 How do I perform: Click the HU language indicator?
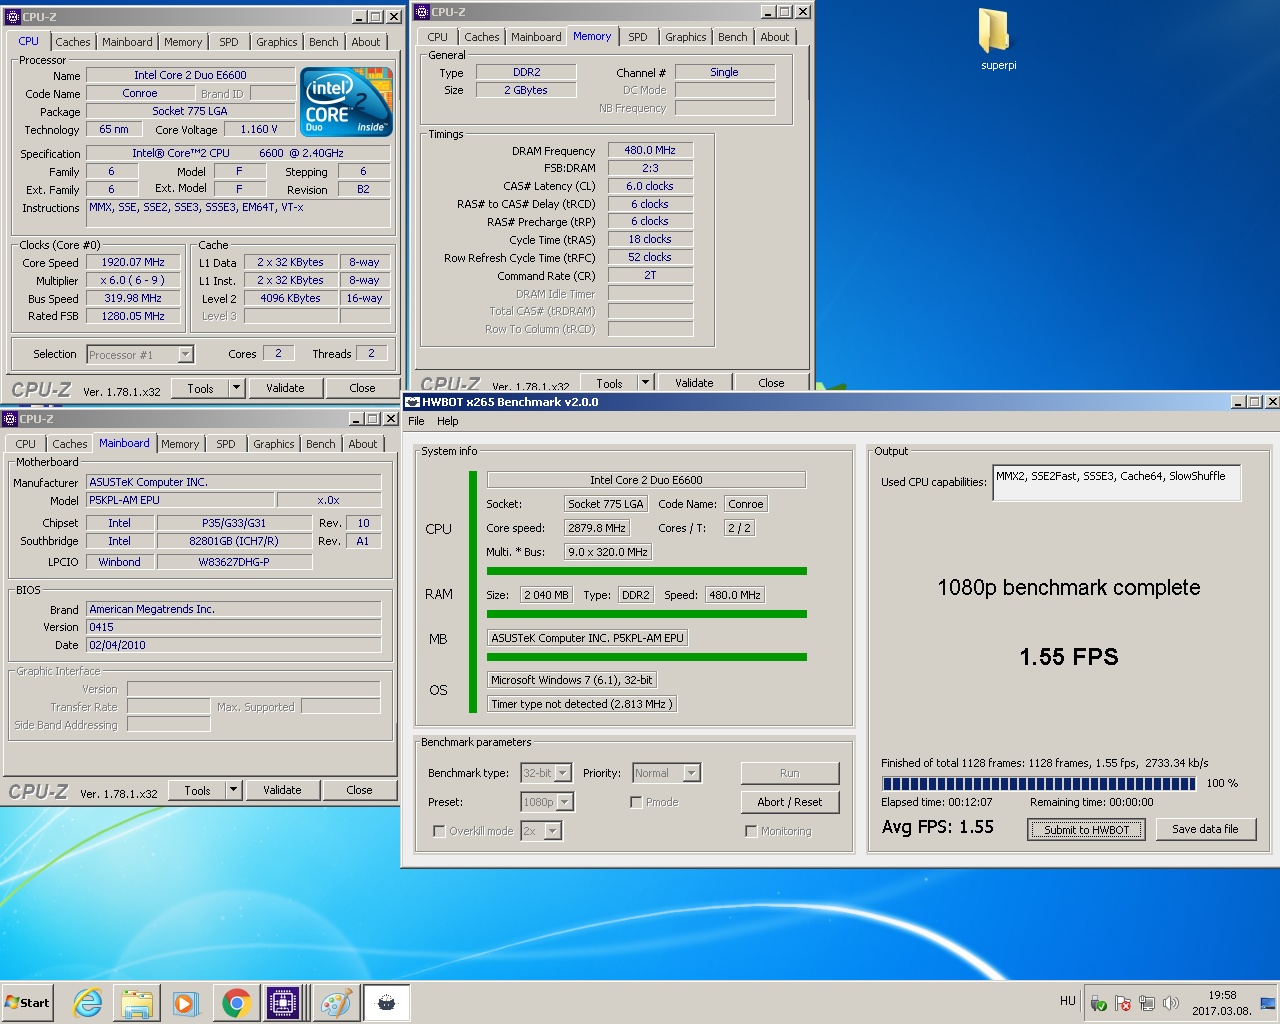pos(1067,1001)
